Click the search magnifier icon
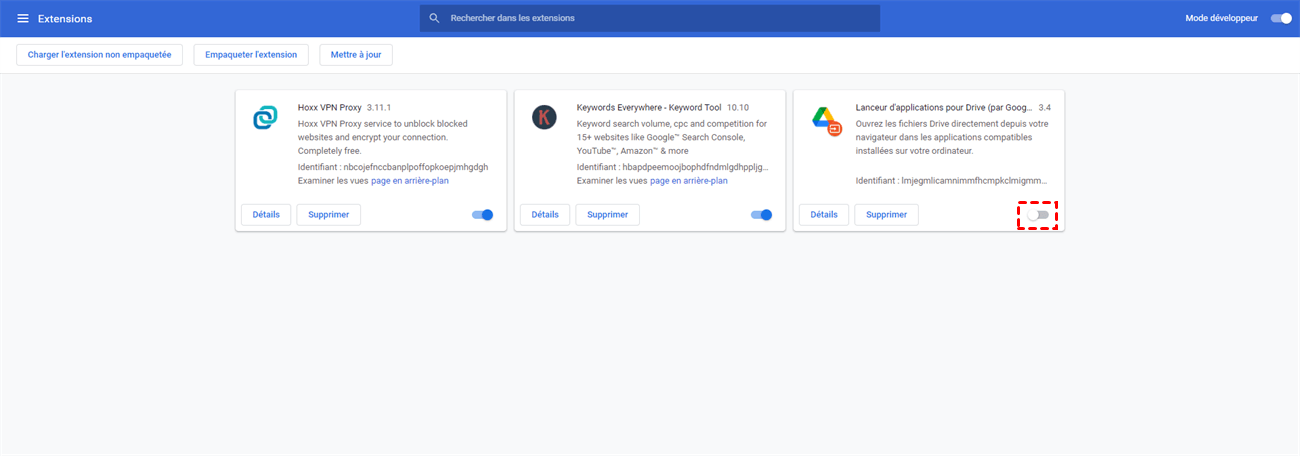This screenshot has width=1300, height=456. click(x=434, y=18)
